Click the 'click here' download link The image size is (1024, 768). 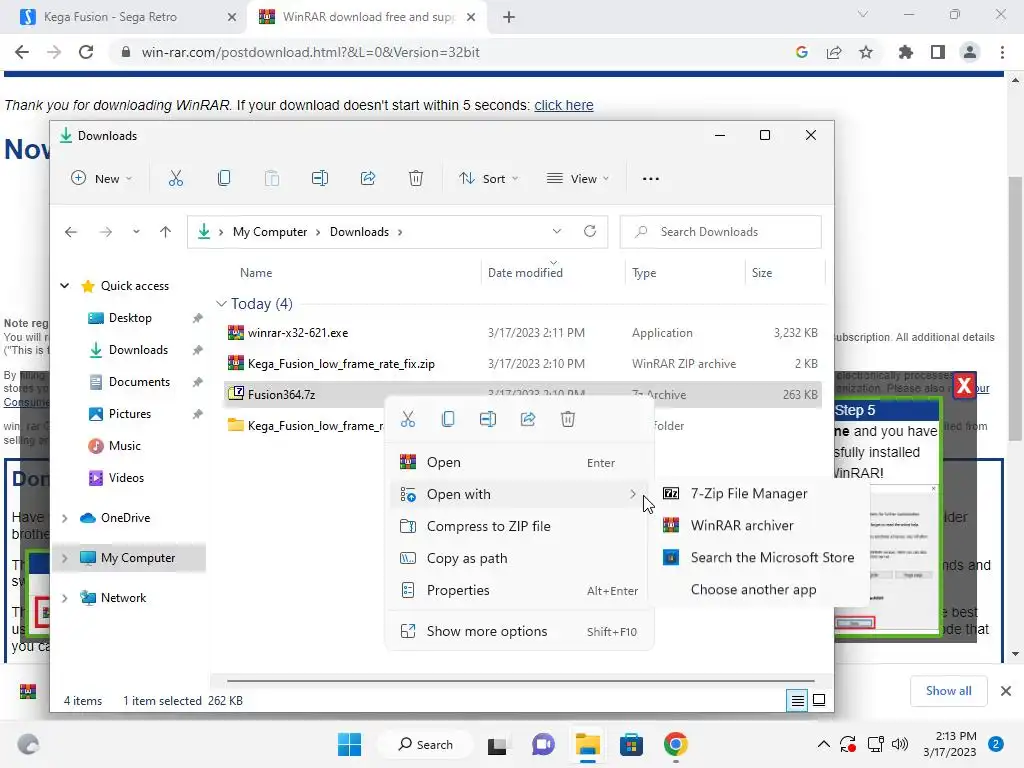(564, 105)
